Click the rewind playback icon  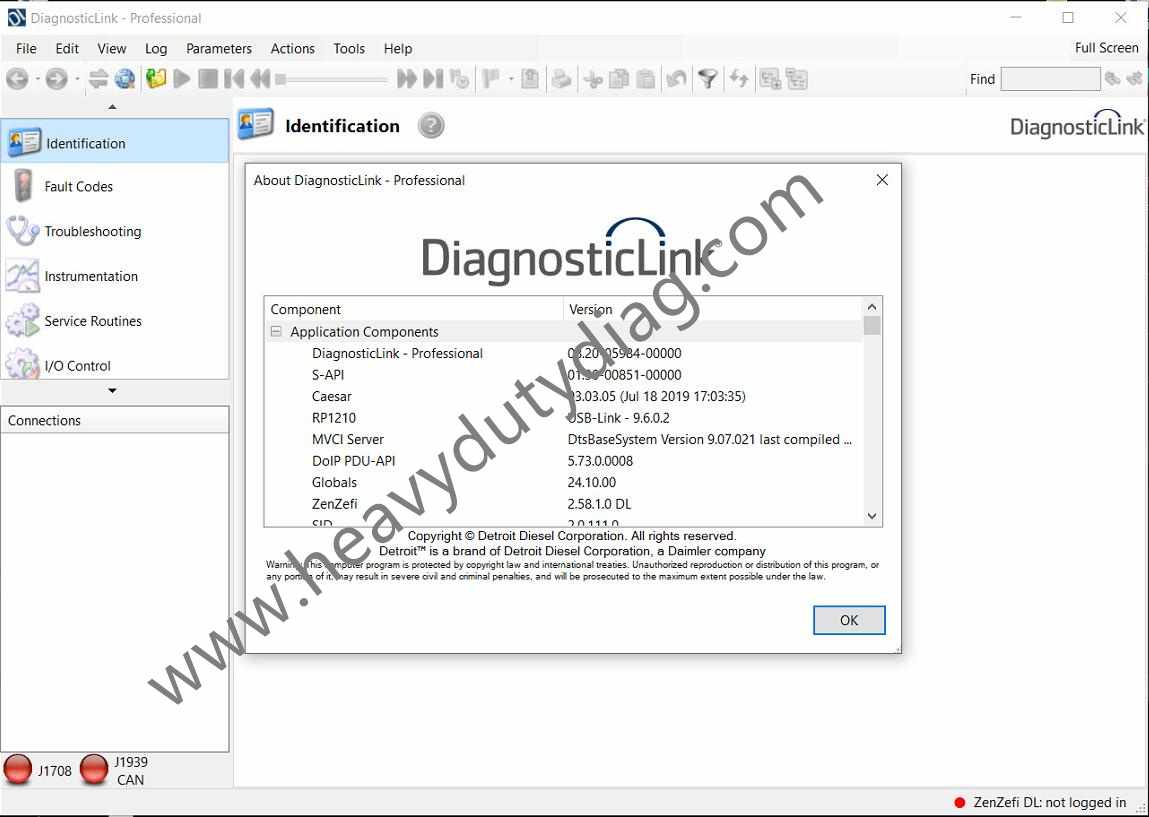pyautogui.click(x=260, y=79)
